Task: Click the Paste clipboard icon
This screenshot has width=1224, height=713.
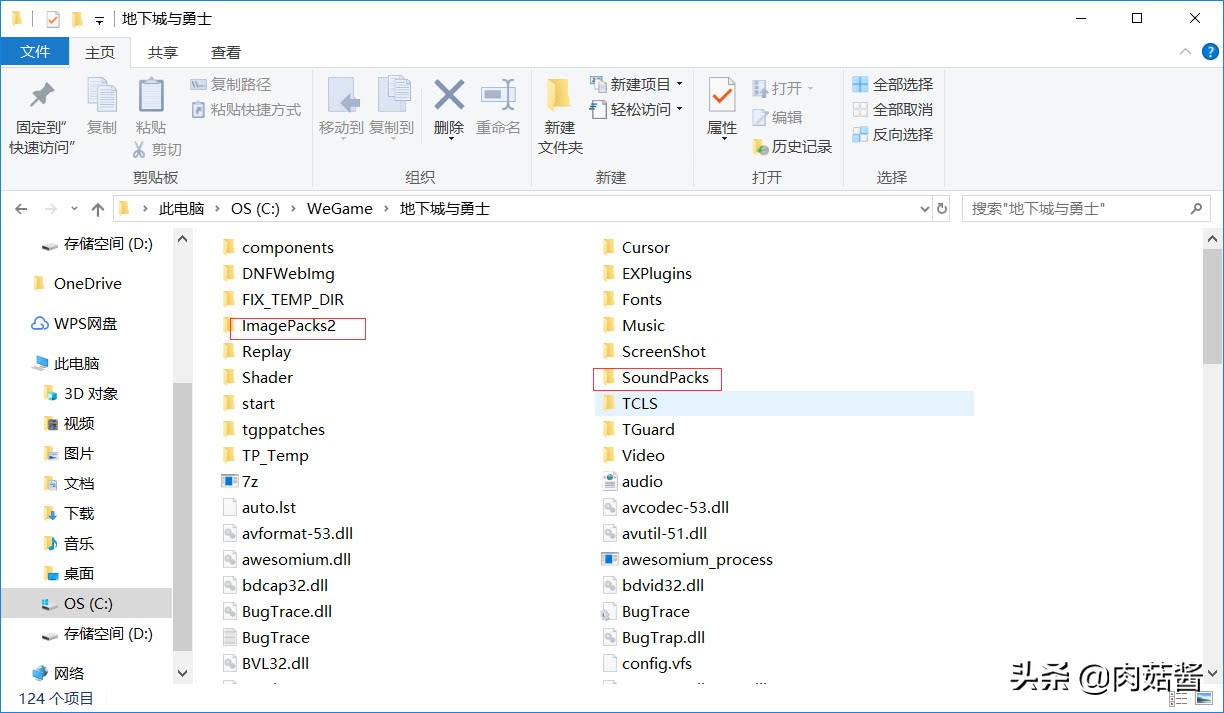Action: click(x=151, y=95)
